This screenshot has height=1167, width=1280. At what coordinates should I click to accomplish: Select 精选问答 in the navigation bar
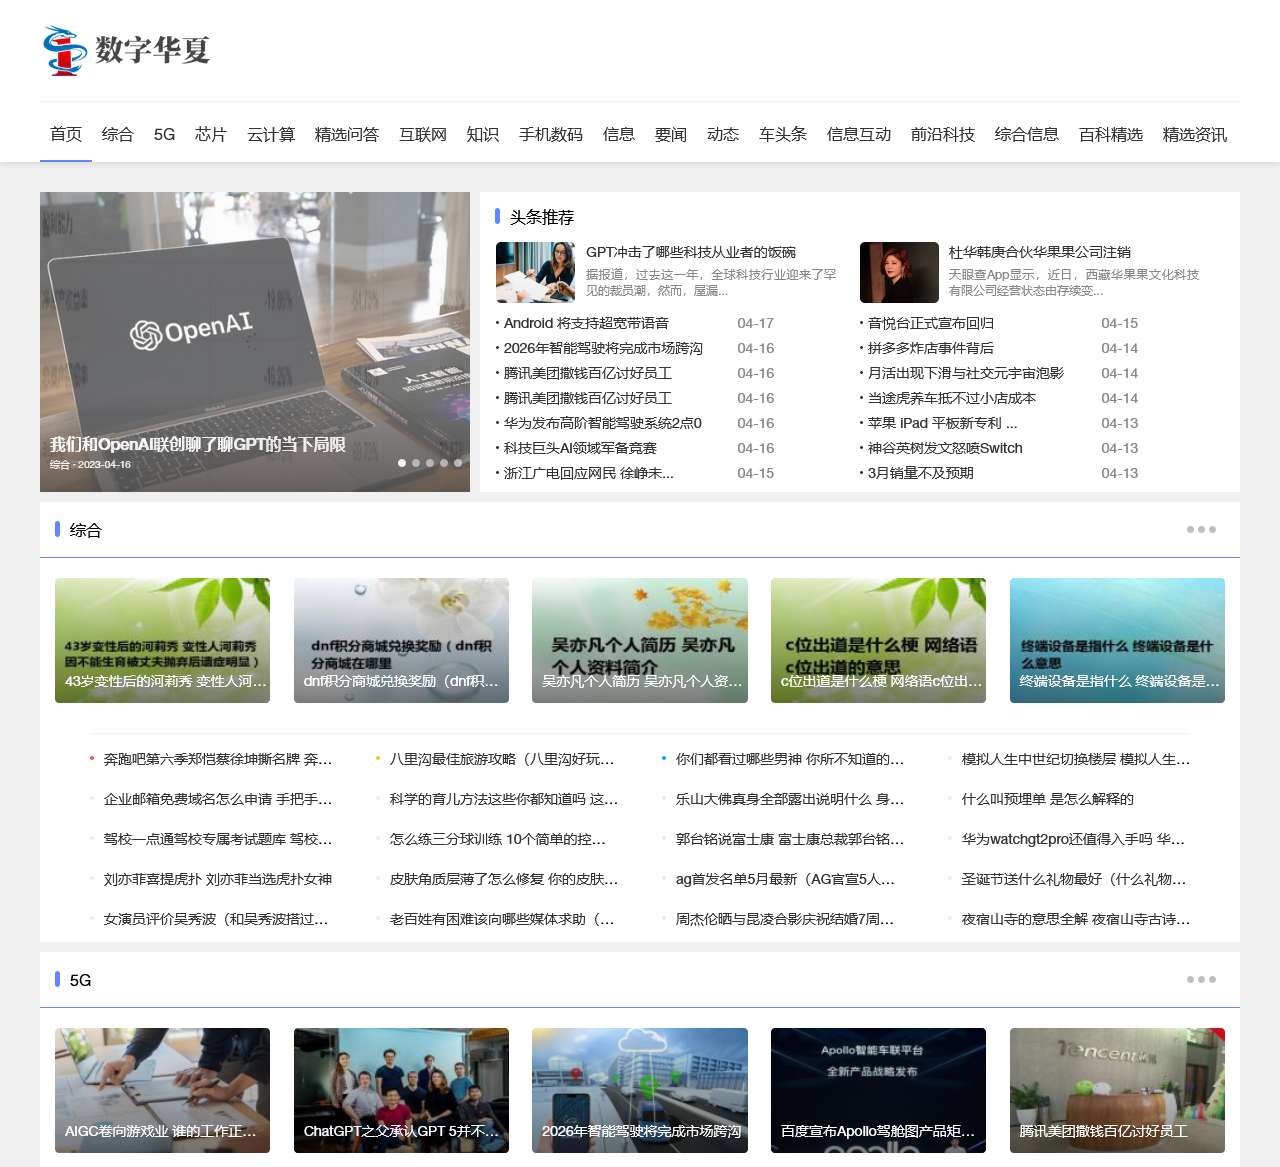pyautogui.click(x=347, y=134)
